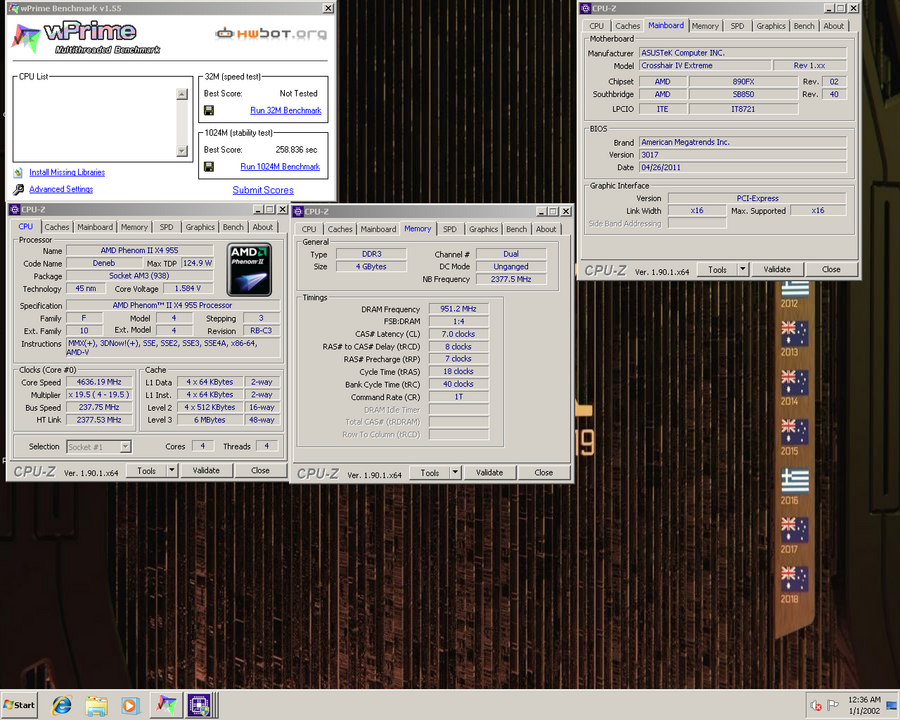The image size is (900, 720).
Task: Click the wPrime title bar icon
Action: [x=13, y=8]
